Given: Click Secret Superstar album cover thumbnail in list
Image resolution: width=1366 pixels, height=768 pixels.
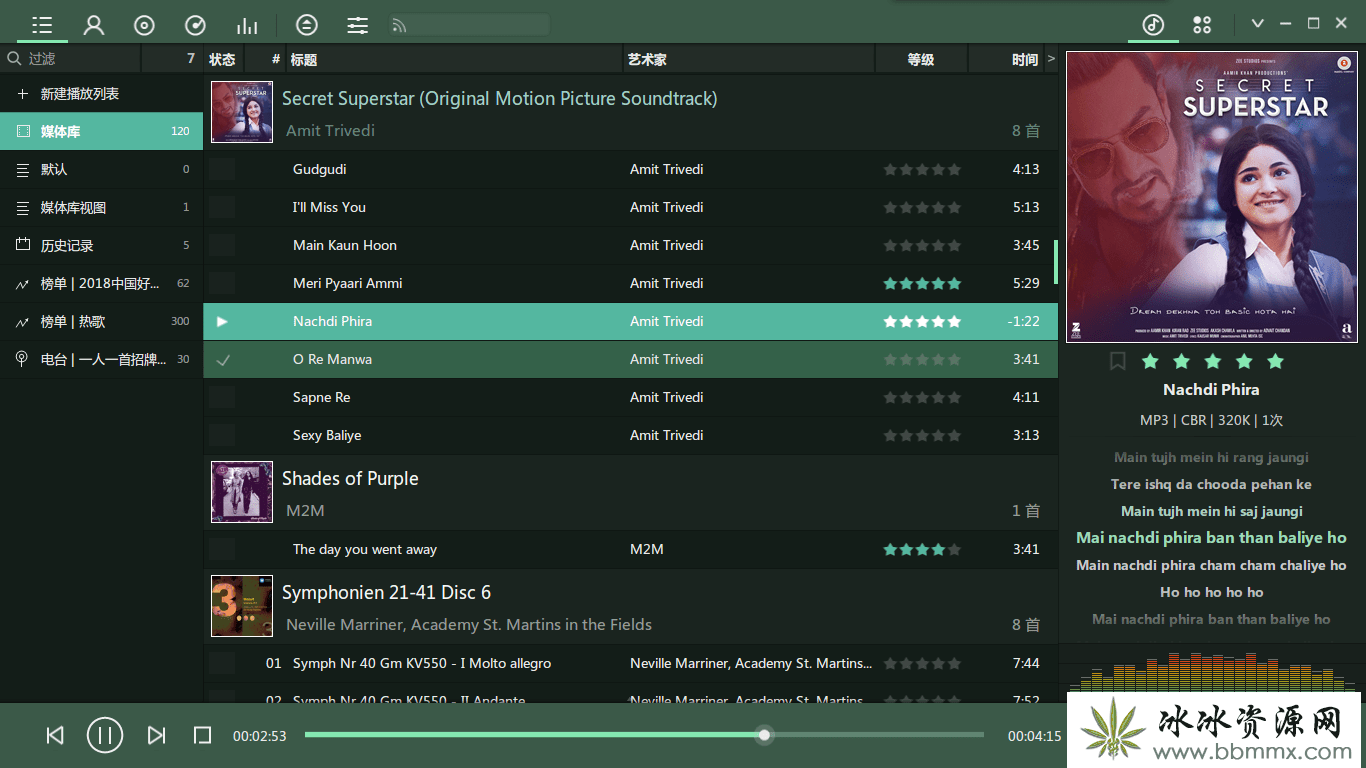Looking at the screenshot, I should coord(242,112).
